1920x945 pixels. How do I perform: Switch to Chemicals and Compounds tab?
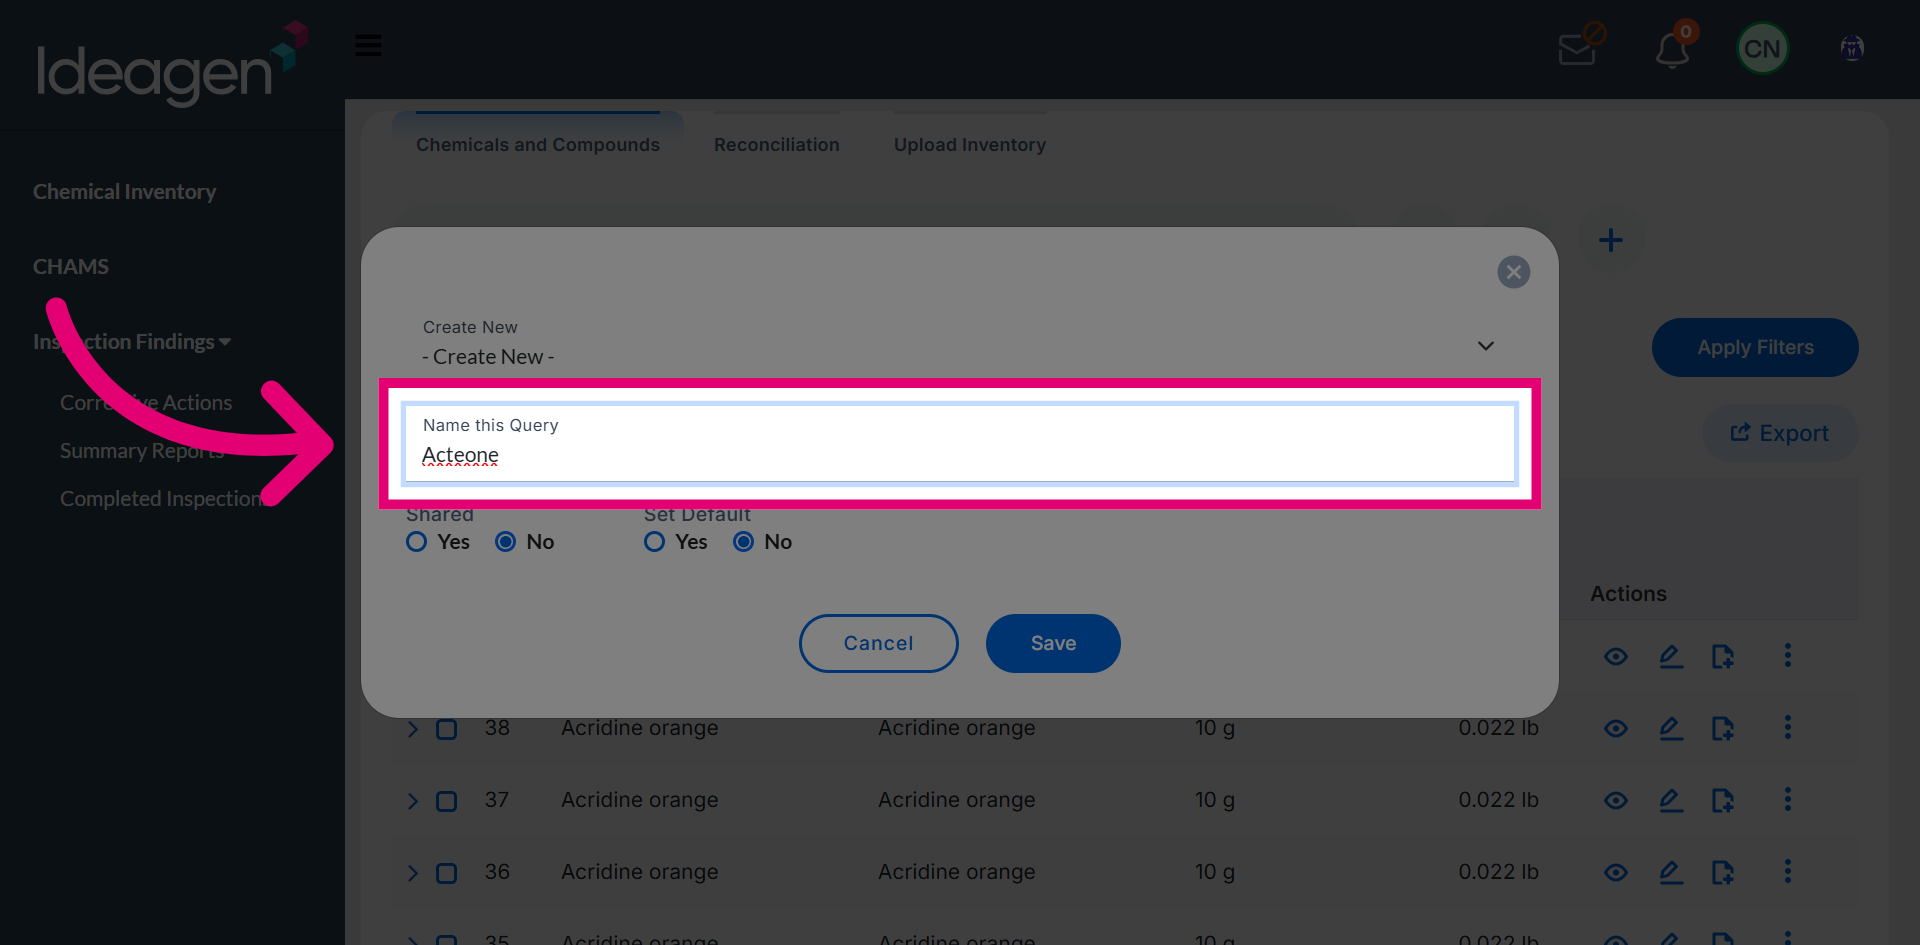coord(538,145)
